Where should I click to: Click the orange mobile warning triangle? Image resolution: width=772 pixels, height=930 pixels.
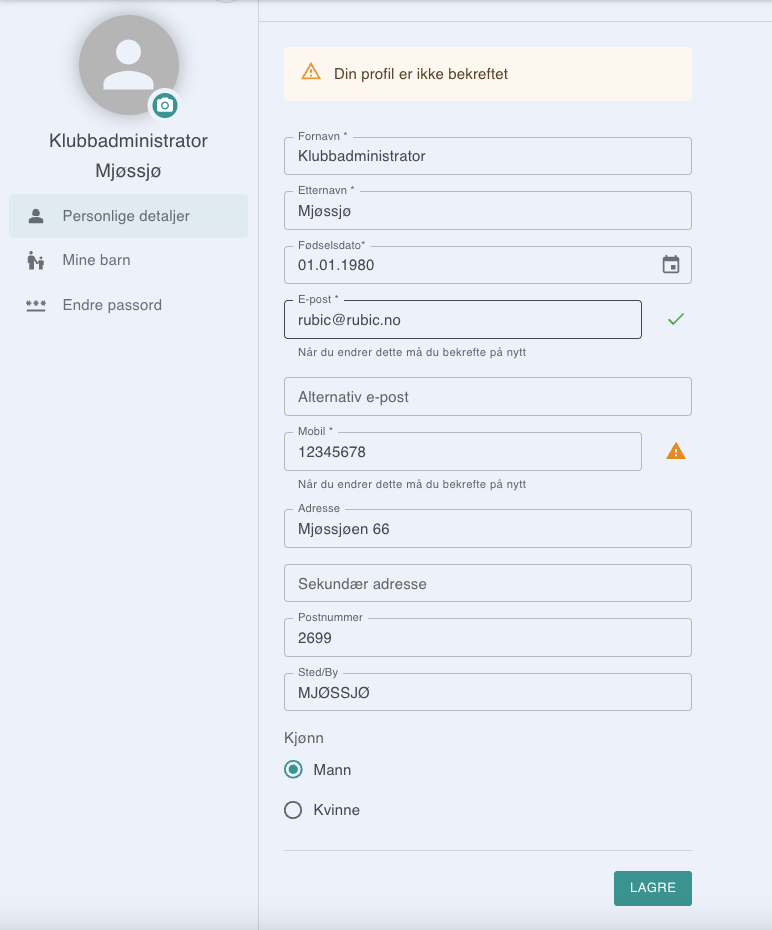pyautogui.click(x=676, y=451)
